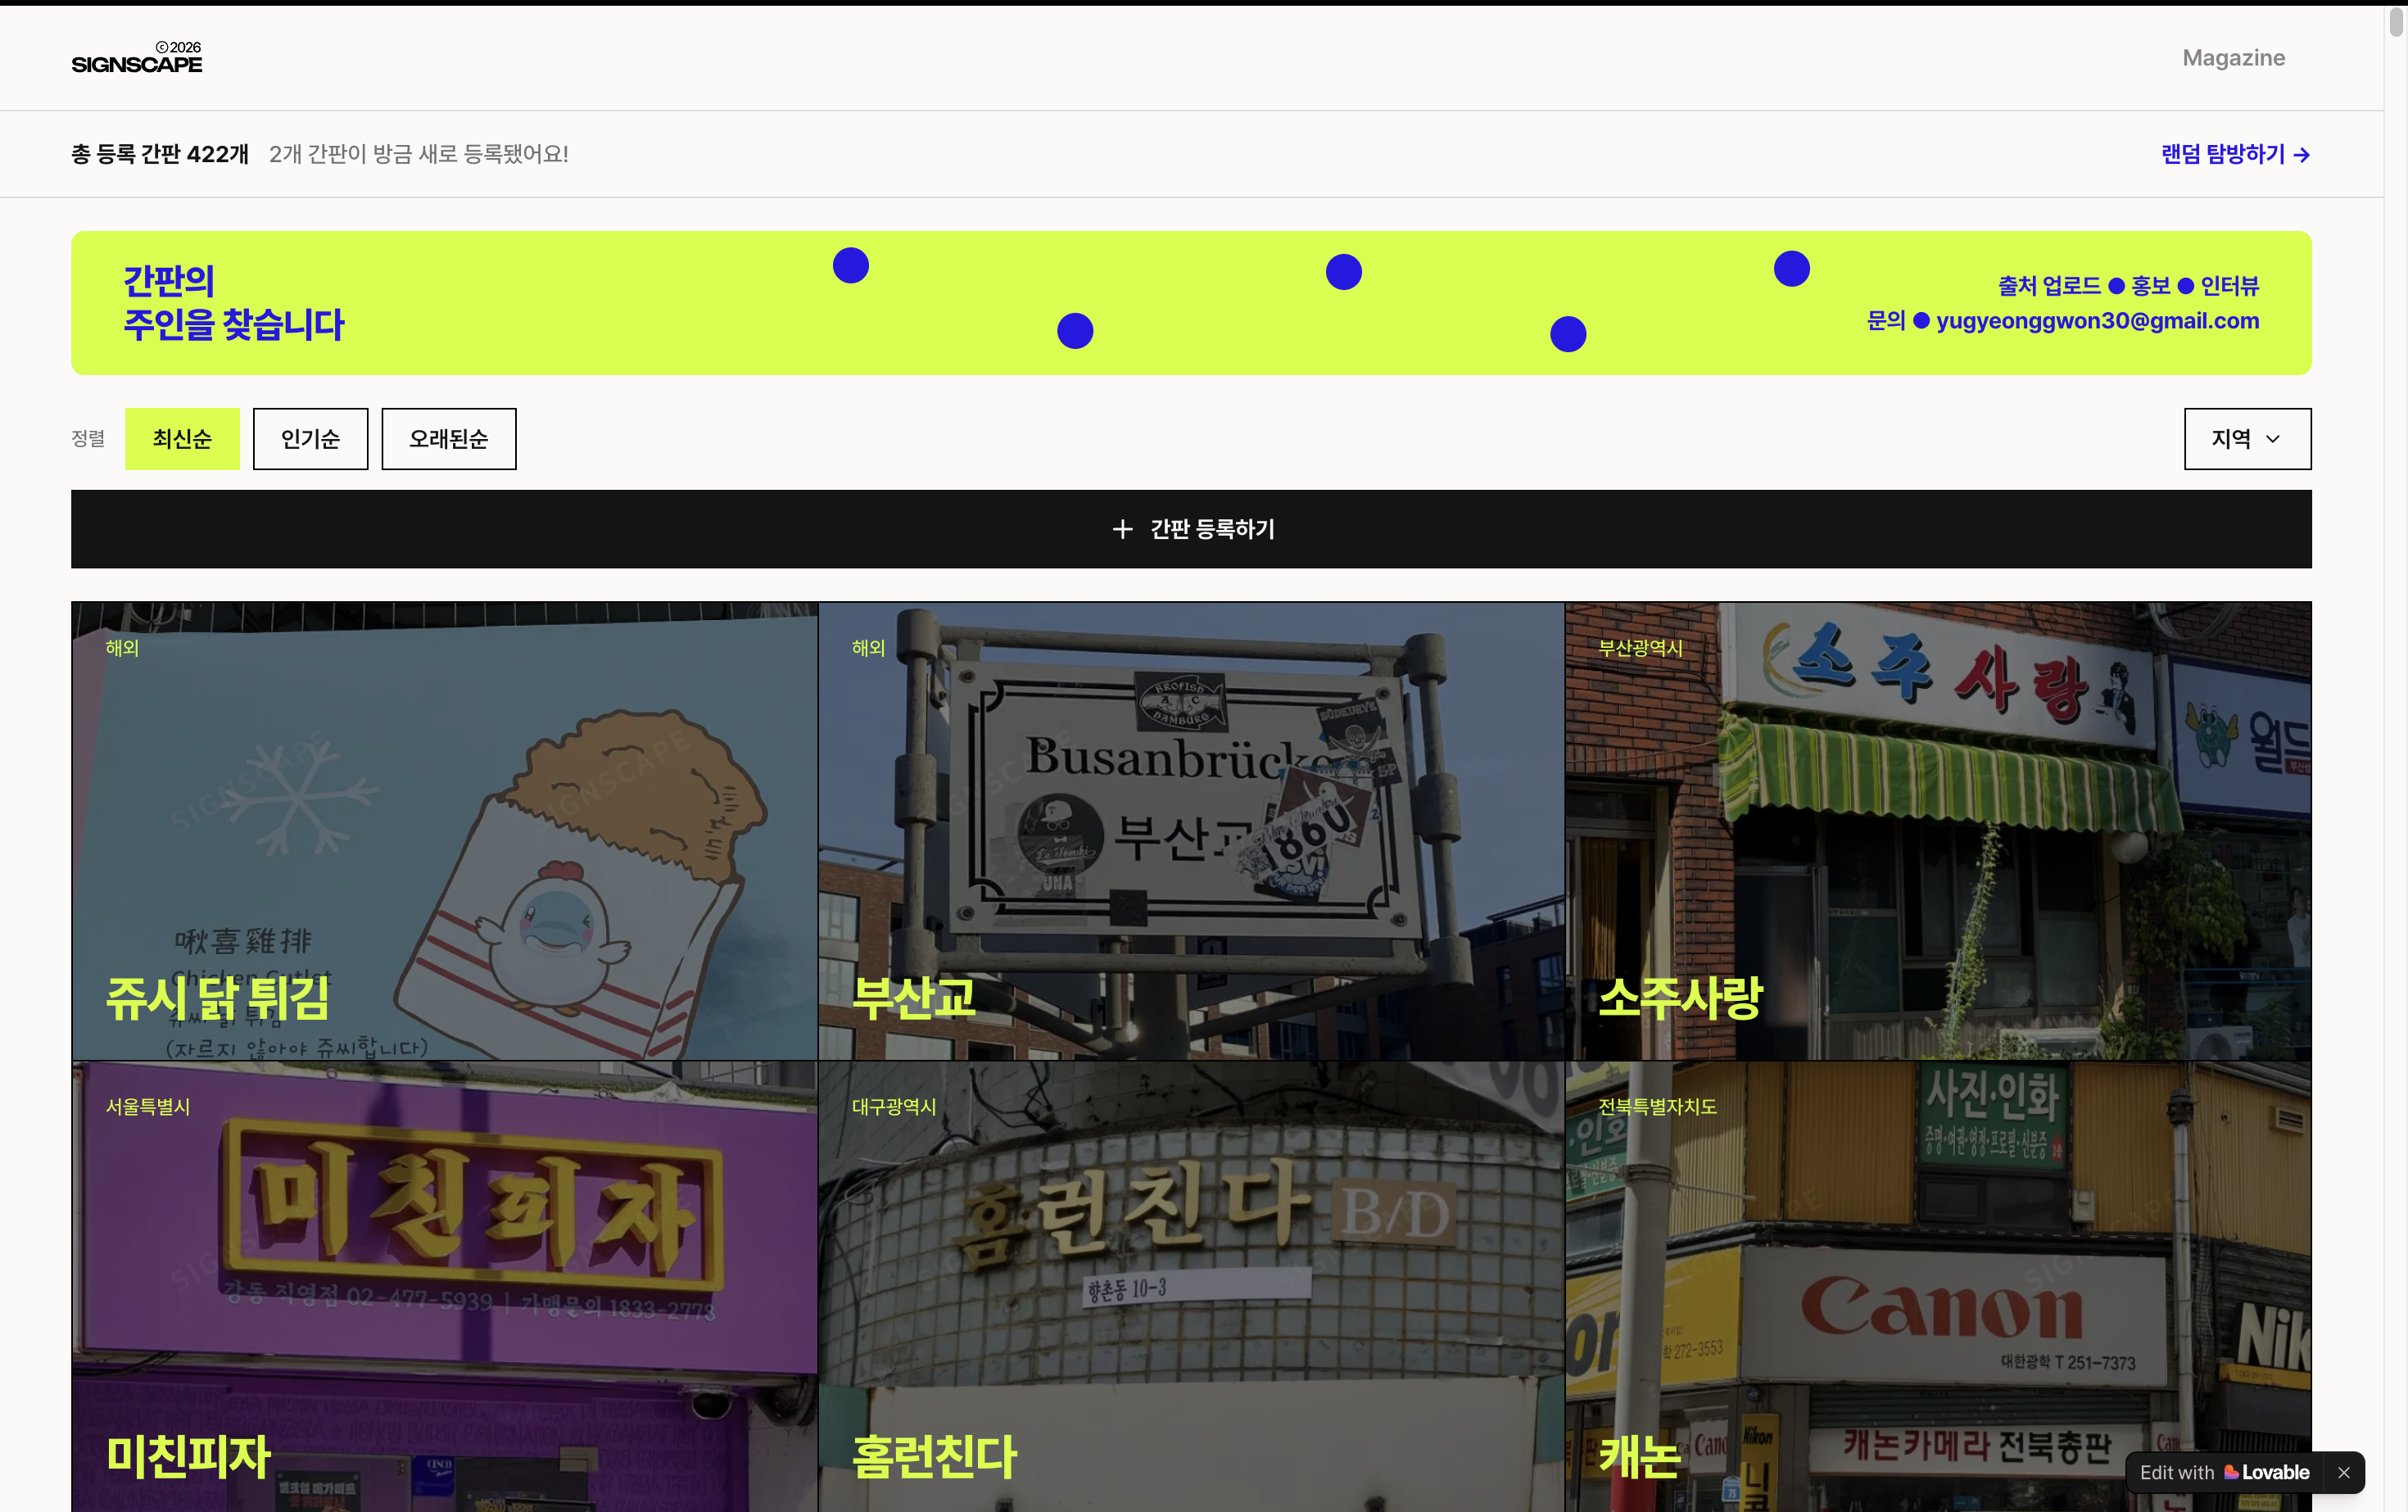Screen dimensions: 2408x1512
Task: Sort by 인기순
Action: coord(310,439)
